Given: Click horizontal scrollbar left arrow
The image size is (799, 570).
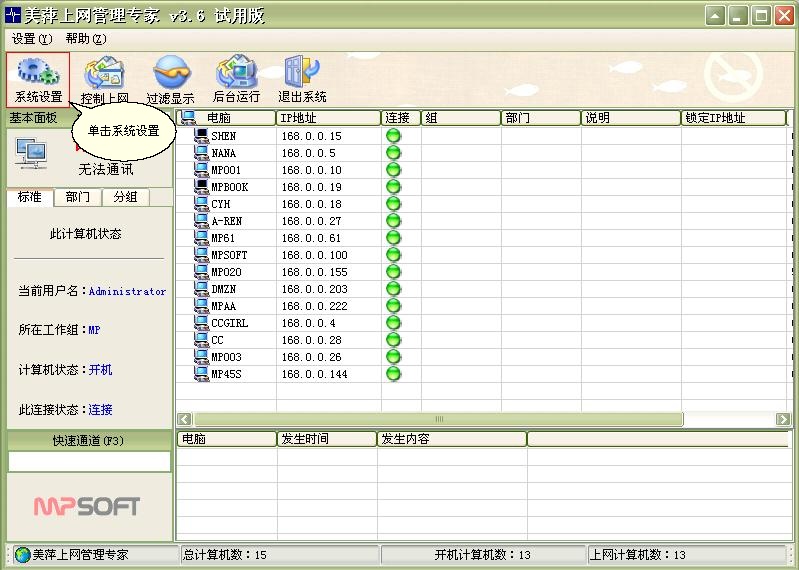Looking at the screenshot, I should click(184, 419).
